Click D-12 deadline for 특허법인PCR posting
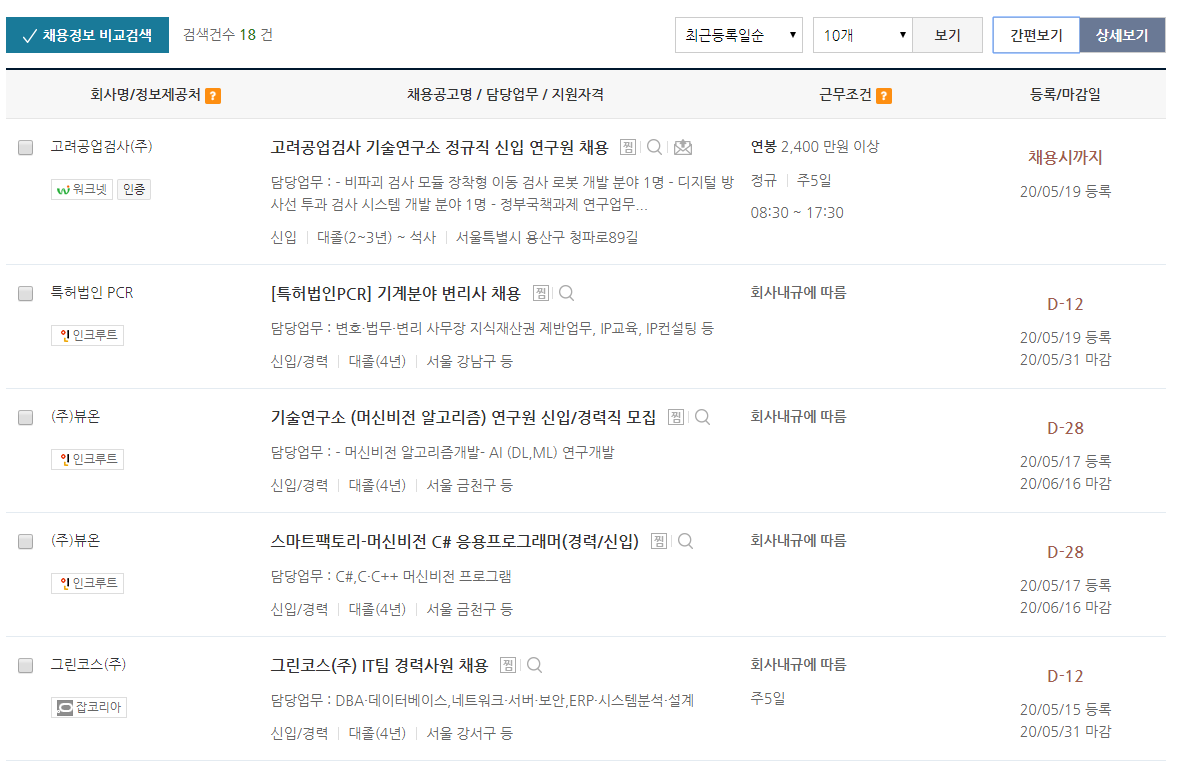This screenshot has width=1177, height=768. [x=1065, y=304]
